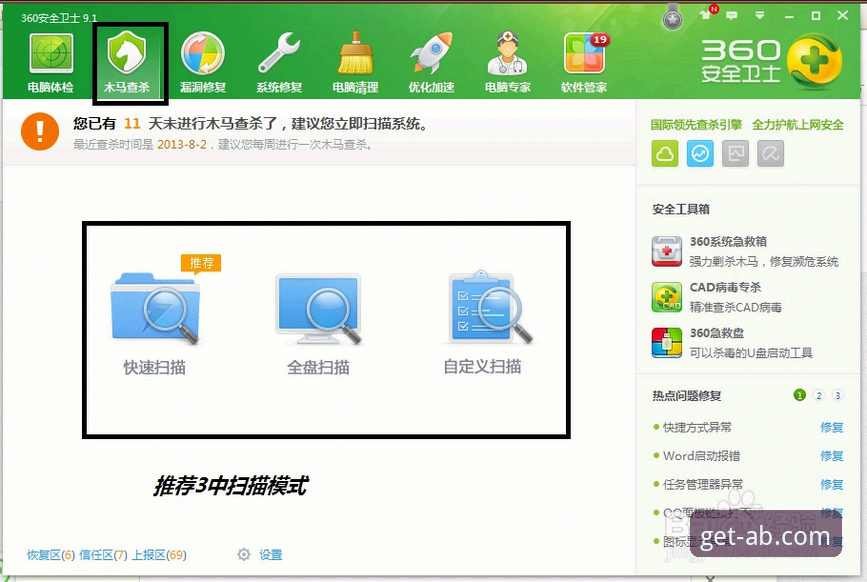Close the 360安全卫士 window
Viewport: 867px width, 582px height.
tap(843, 15)
